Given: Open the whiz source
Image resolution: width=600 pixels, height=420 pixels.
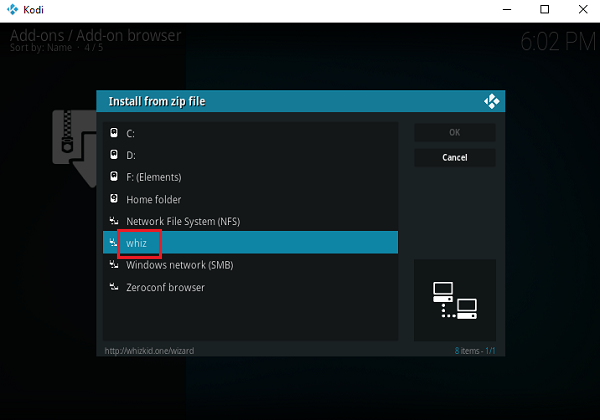Looking at the screenshot, I should 250,243.
